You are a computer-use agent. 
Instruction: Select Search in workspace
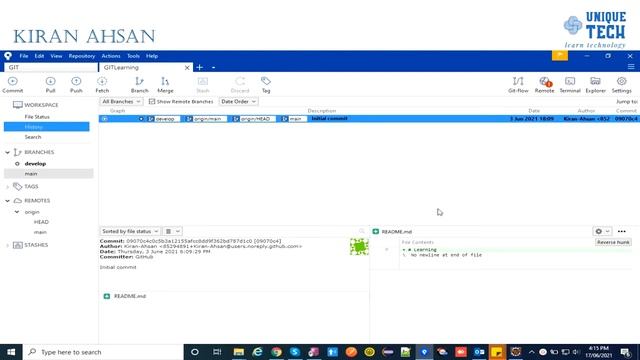(33, 137)
